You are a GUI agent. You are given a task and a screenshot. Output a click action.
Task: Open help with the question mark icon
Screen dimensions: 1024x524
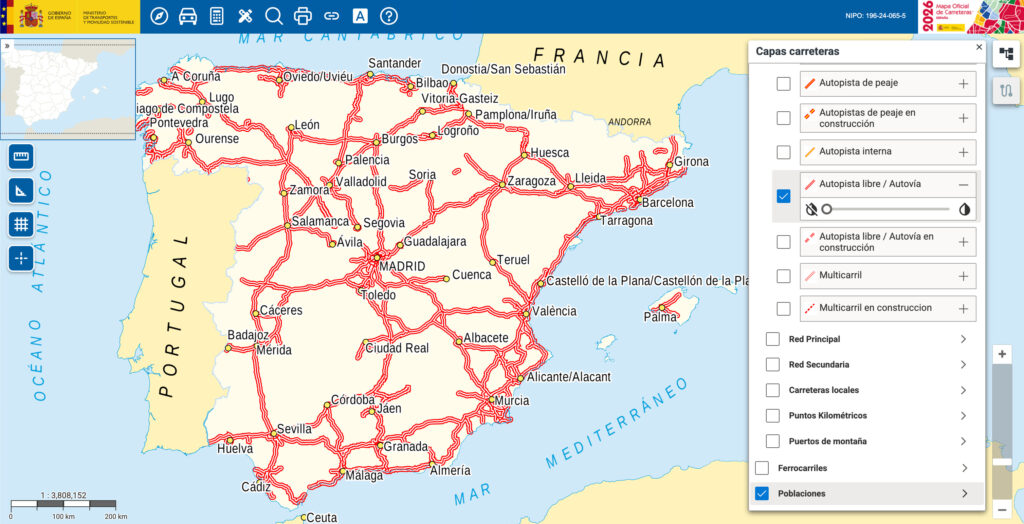pyautogui.click(x=389, y=16)
